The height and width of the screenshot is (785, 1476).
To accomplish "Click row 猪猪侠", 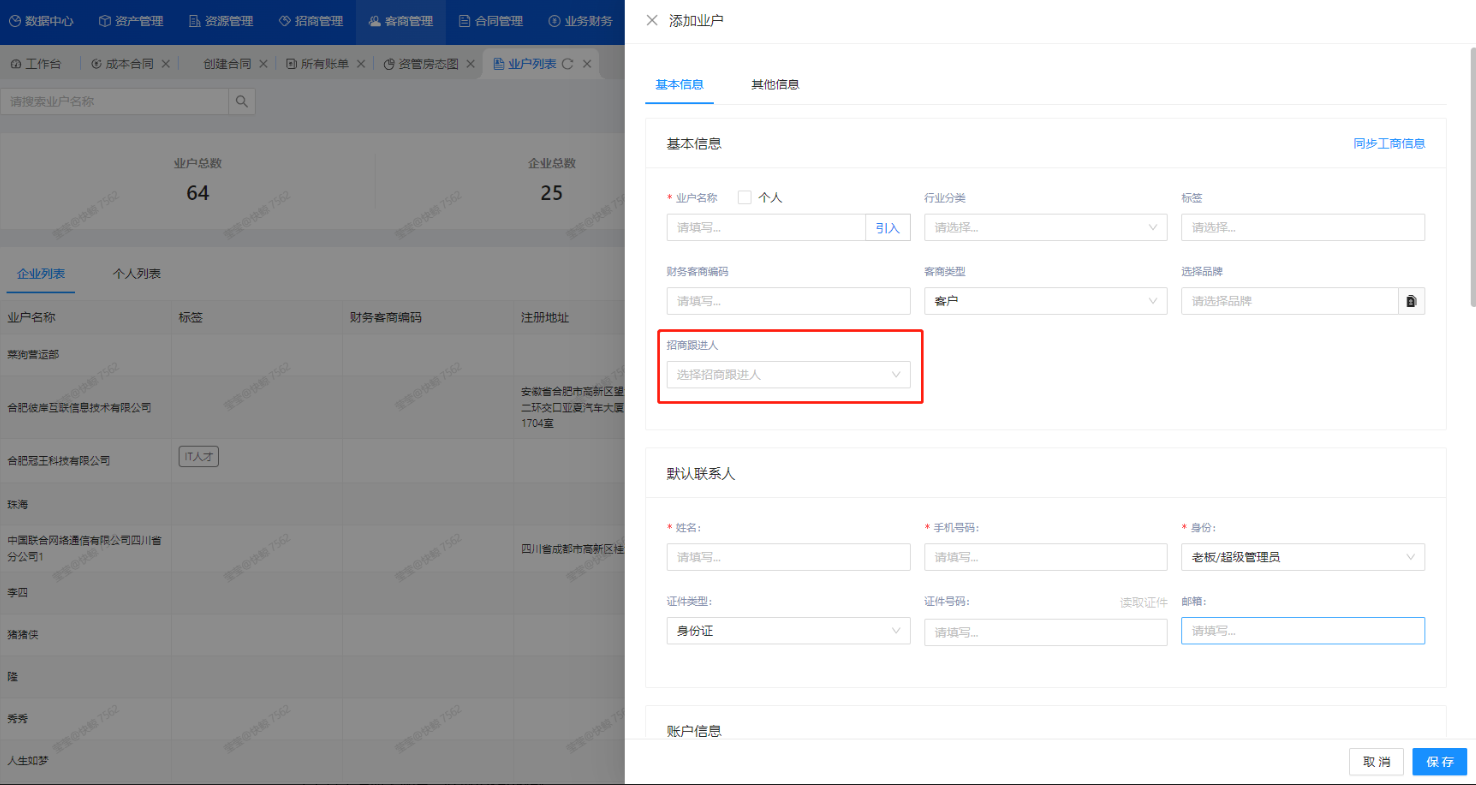I will point(312,634).
